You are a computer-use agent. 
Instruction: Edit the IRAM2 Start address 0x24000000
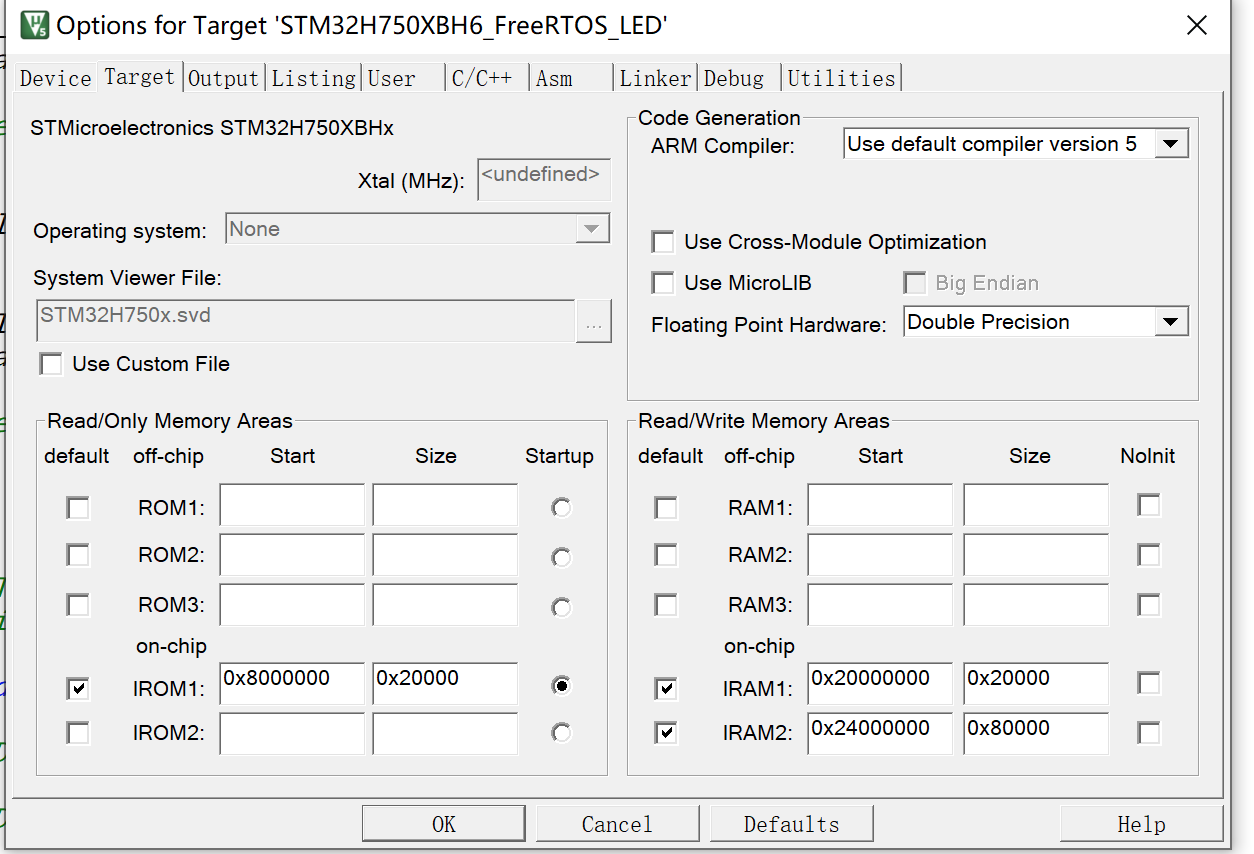click(x=880, y=733)
